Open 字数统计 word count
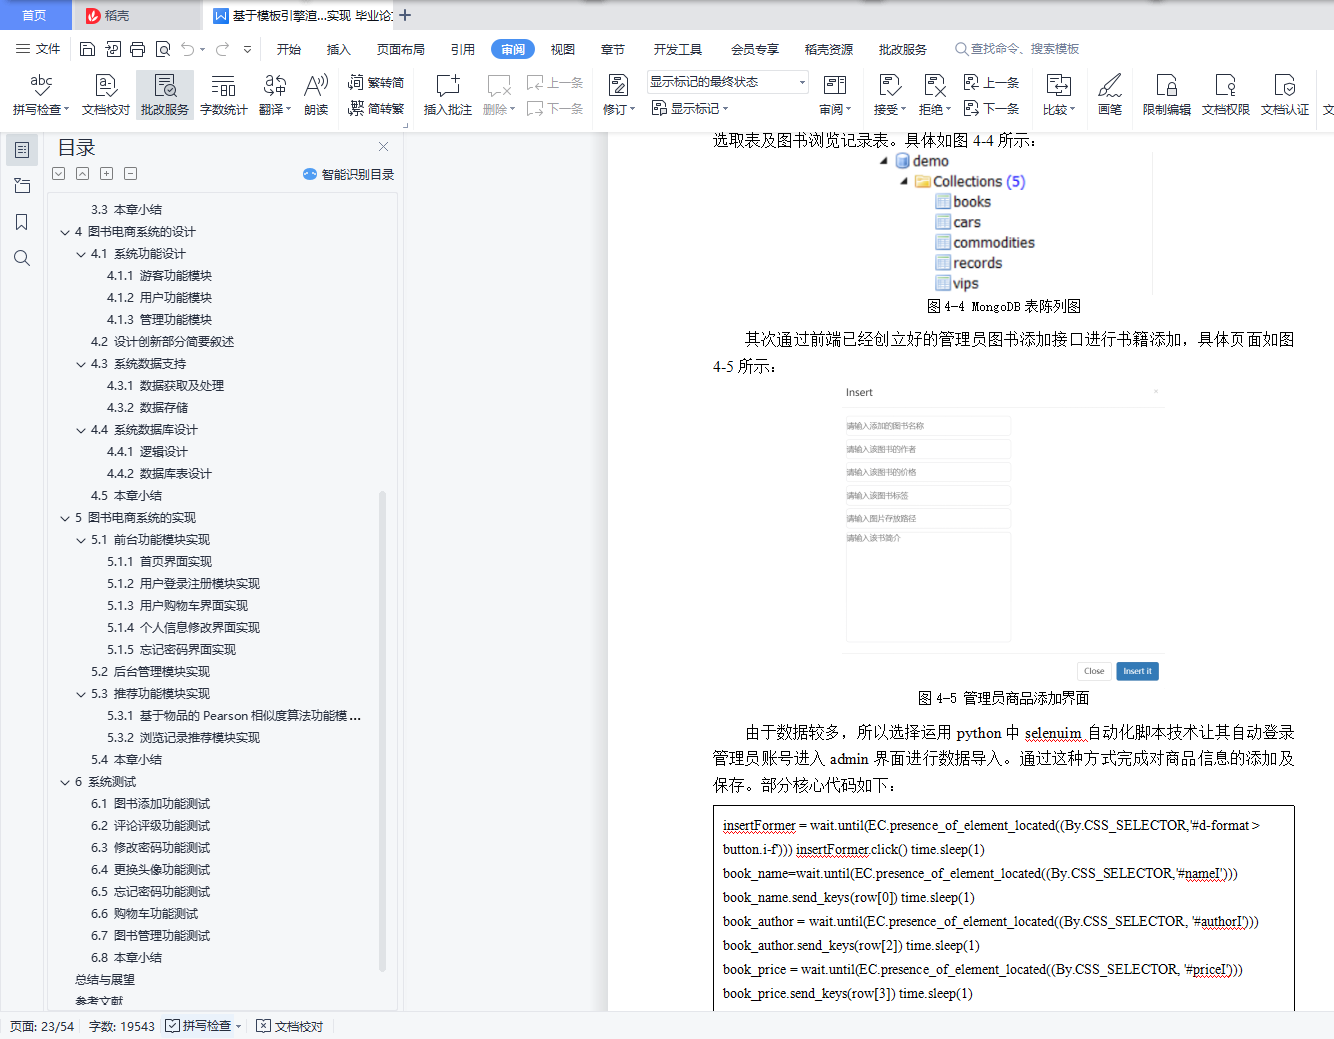 tap(224, 95)
